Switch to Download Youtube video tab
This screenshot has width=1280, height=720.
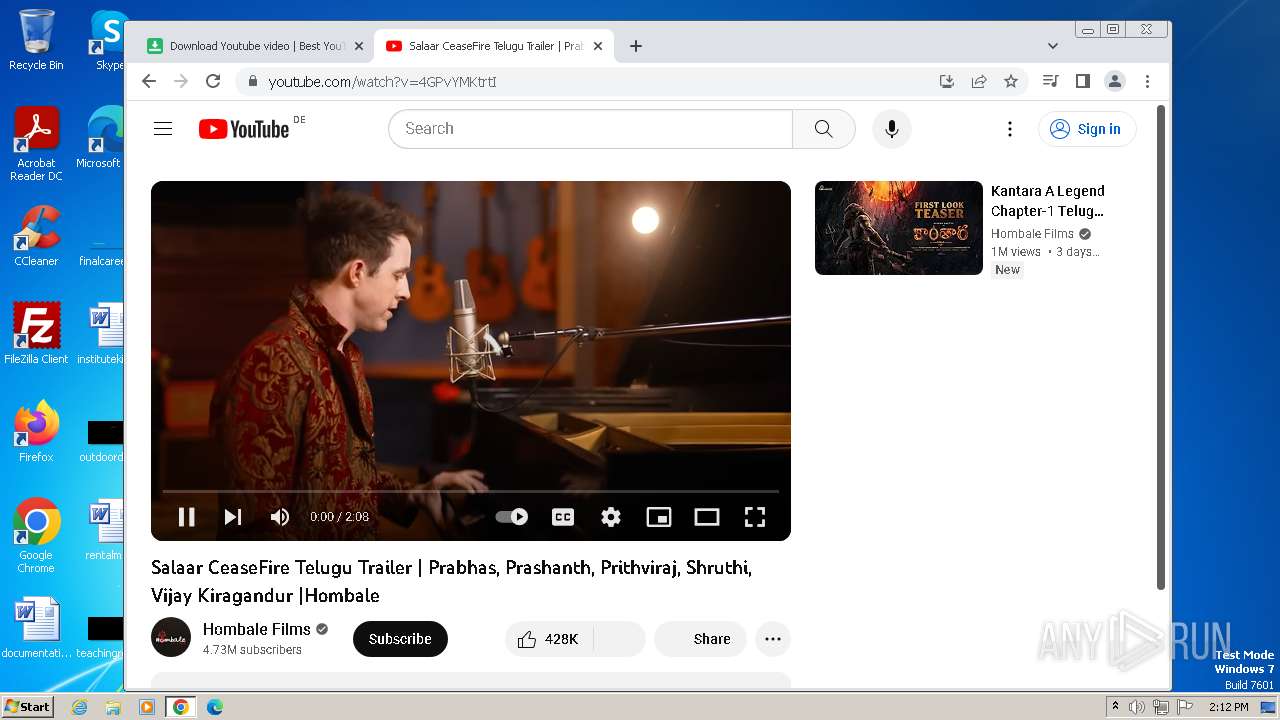coord(246,46)
